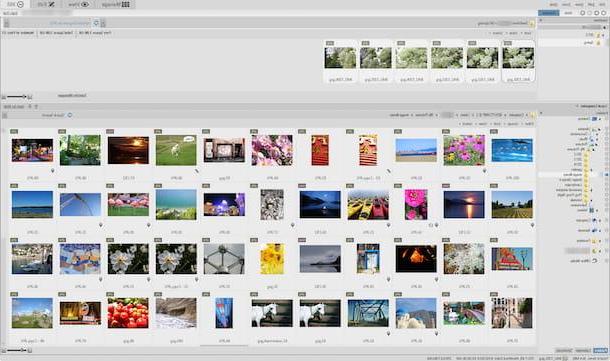Select the blue door thumbnail

coord(368,259)
